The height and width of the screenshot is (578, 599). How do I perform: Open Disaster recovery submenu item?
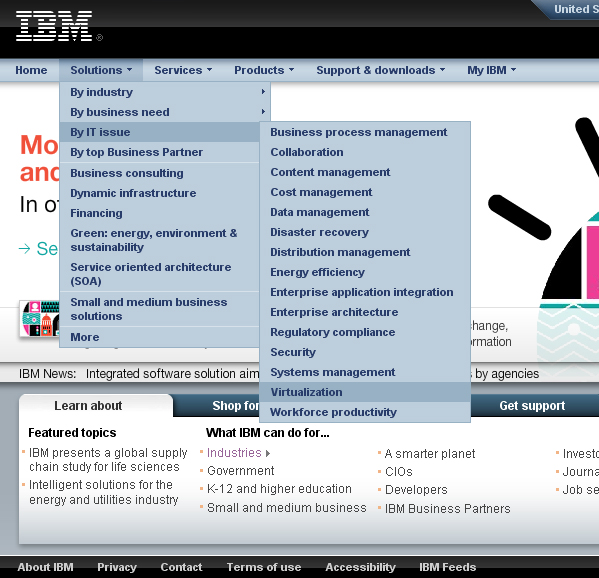365,232
